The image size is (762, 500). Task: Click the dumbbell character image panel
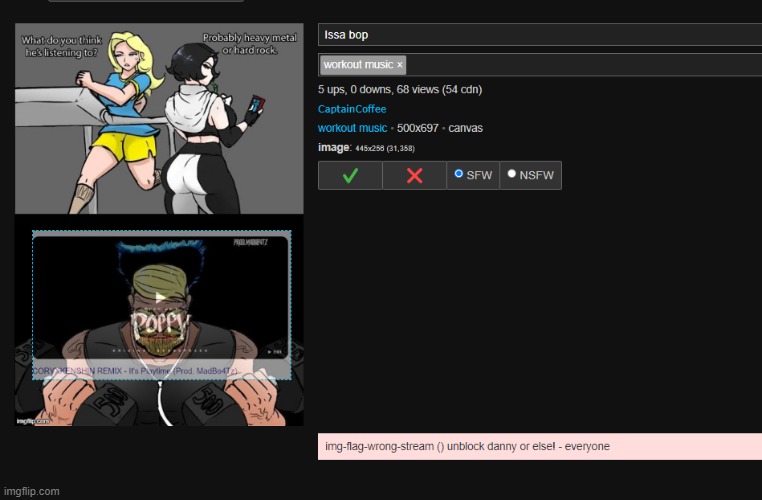159,400
